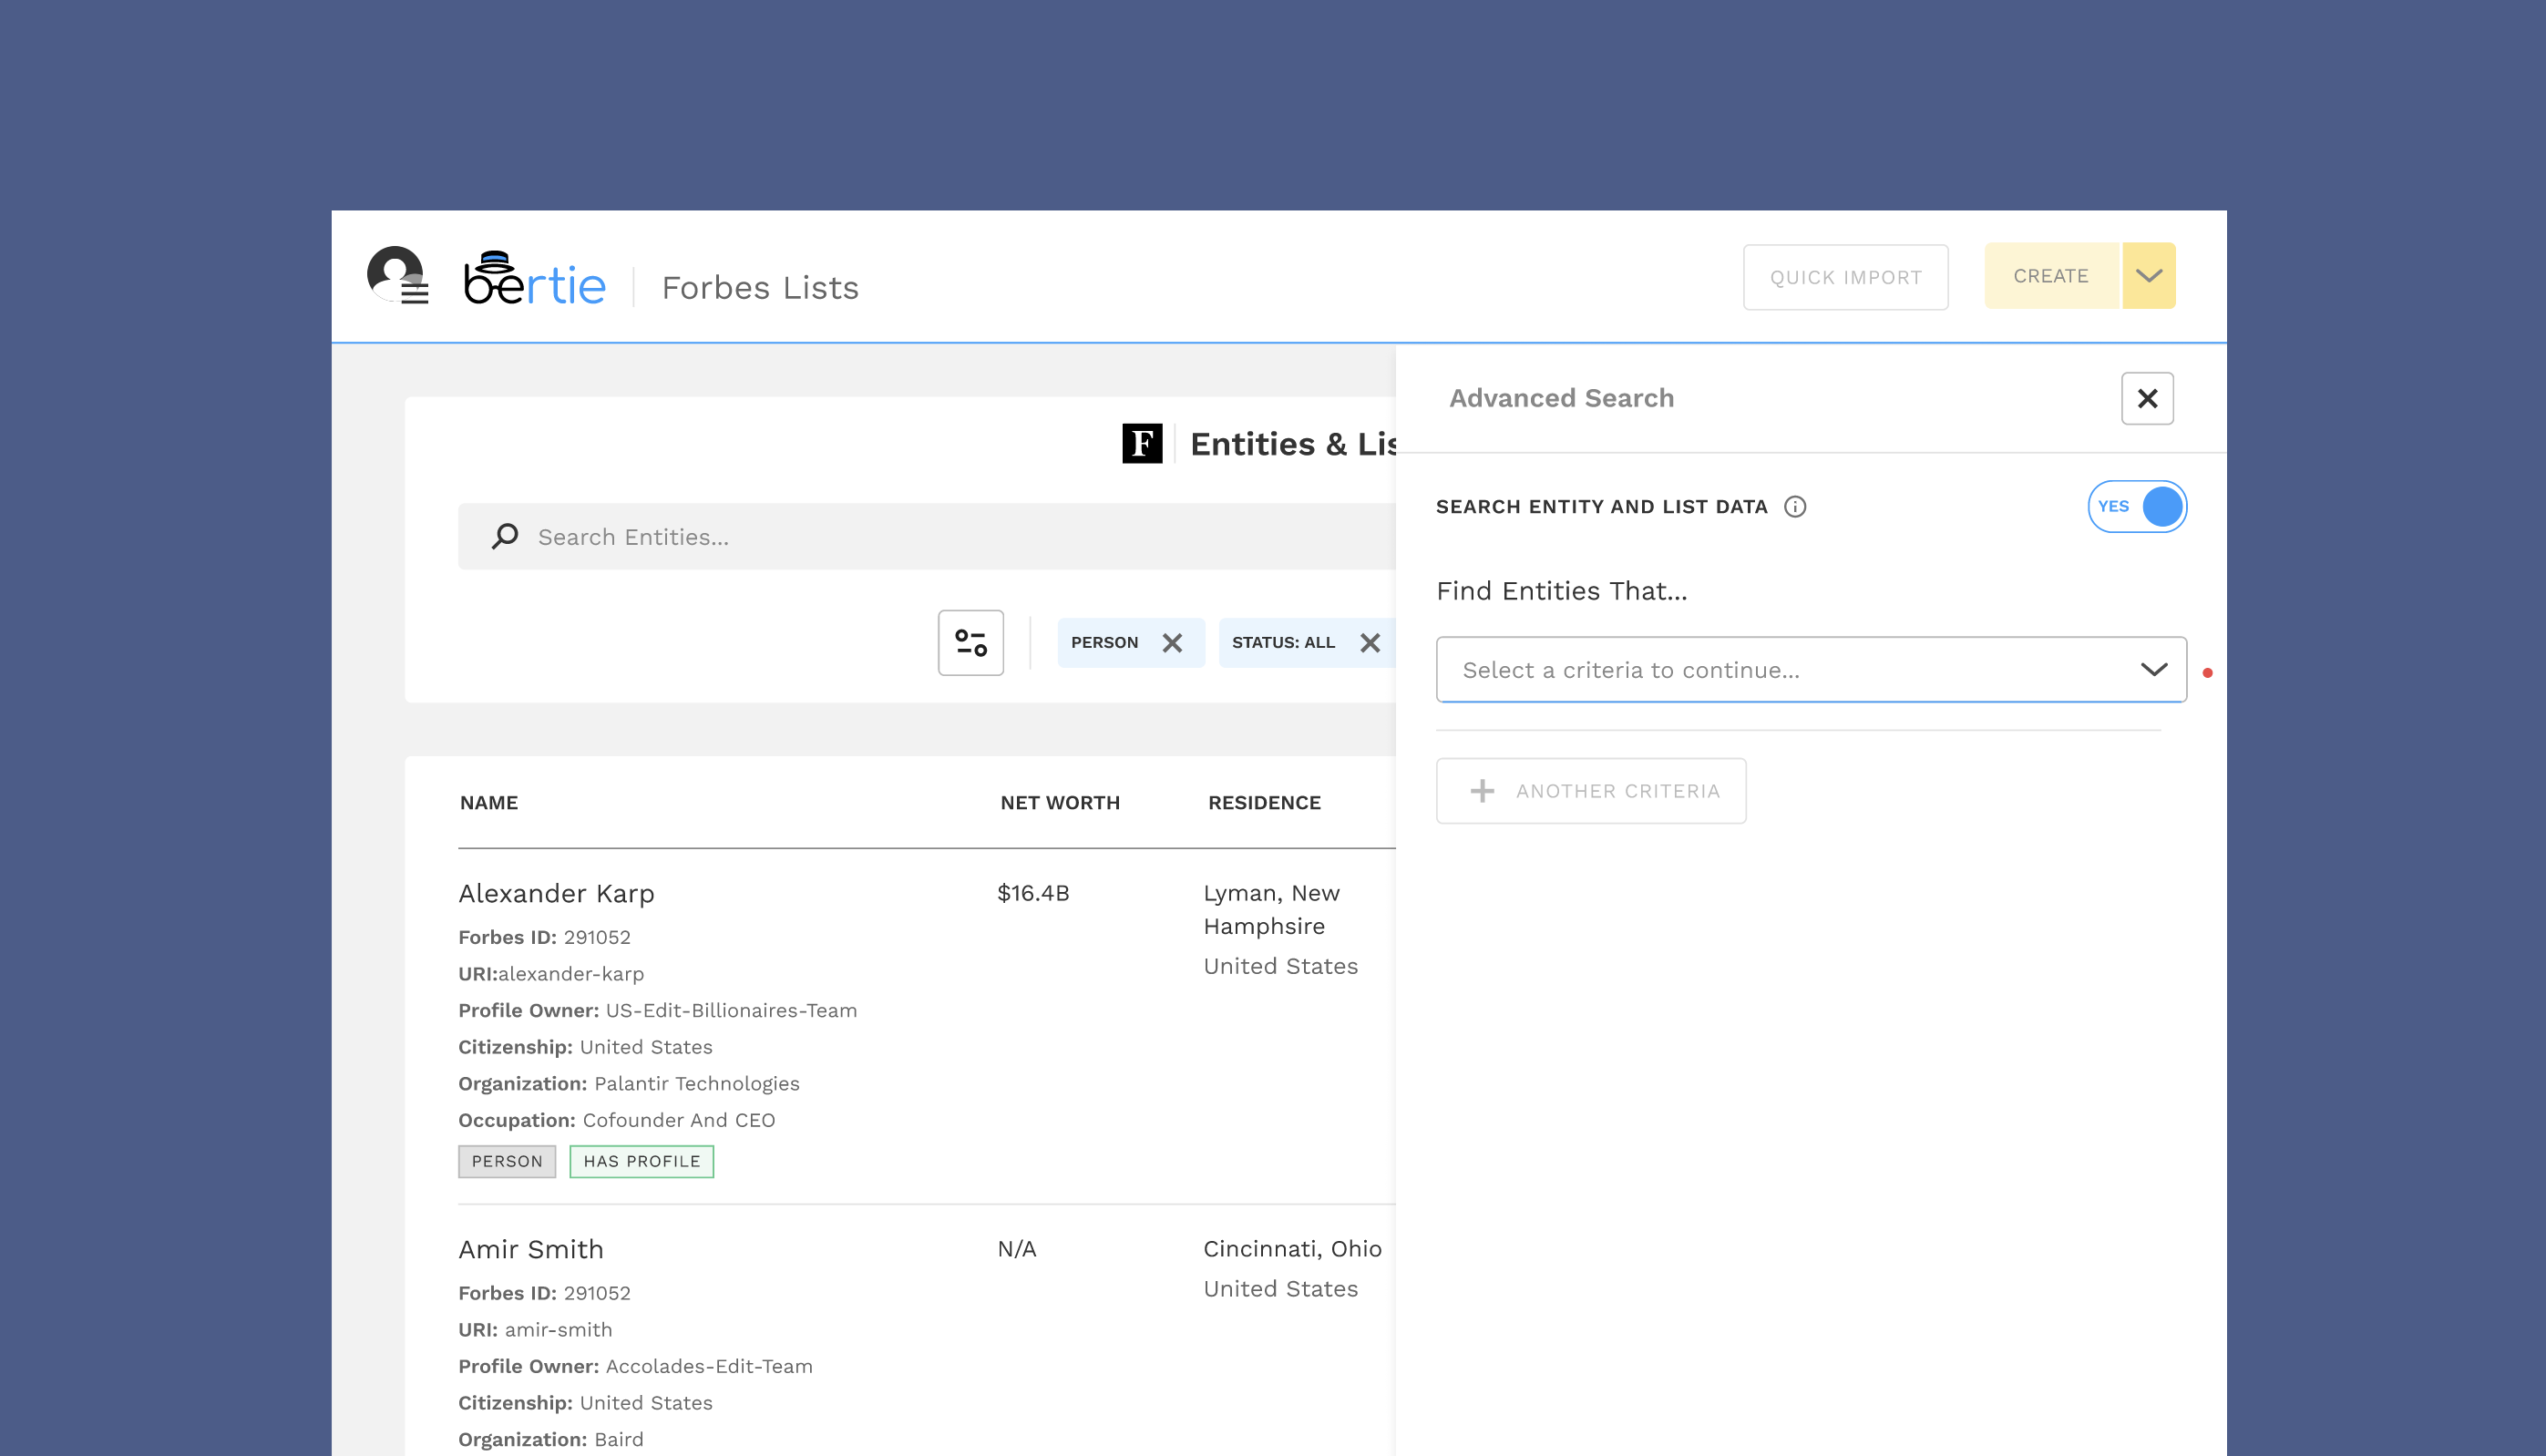Remove the STATUS: ALL filter chip
The height and width of the screenshot is (1456, 2546).
tap(1369, 643)
